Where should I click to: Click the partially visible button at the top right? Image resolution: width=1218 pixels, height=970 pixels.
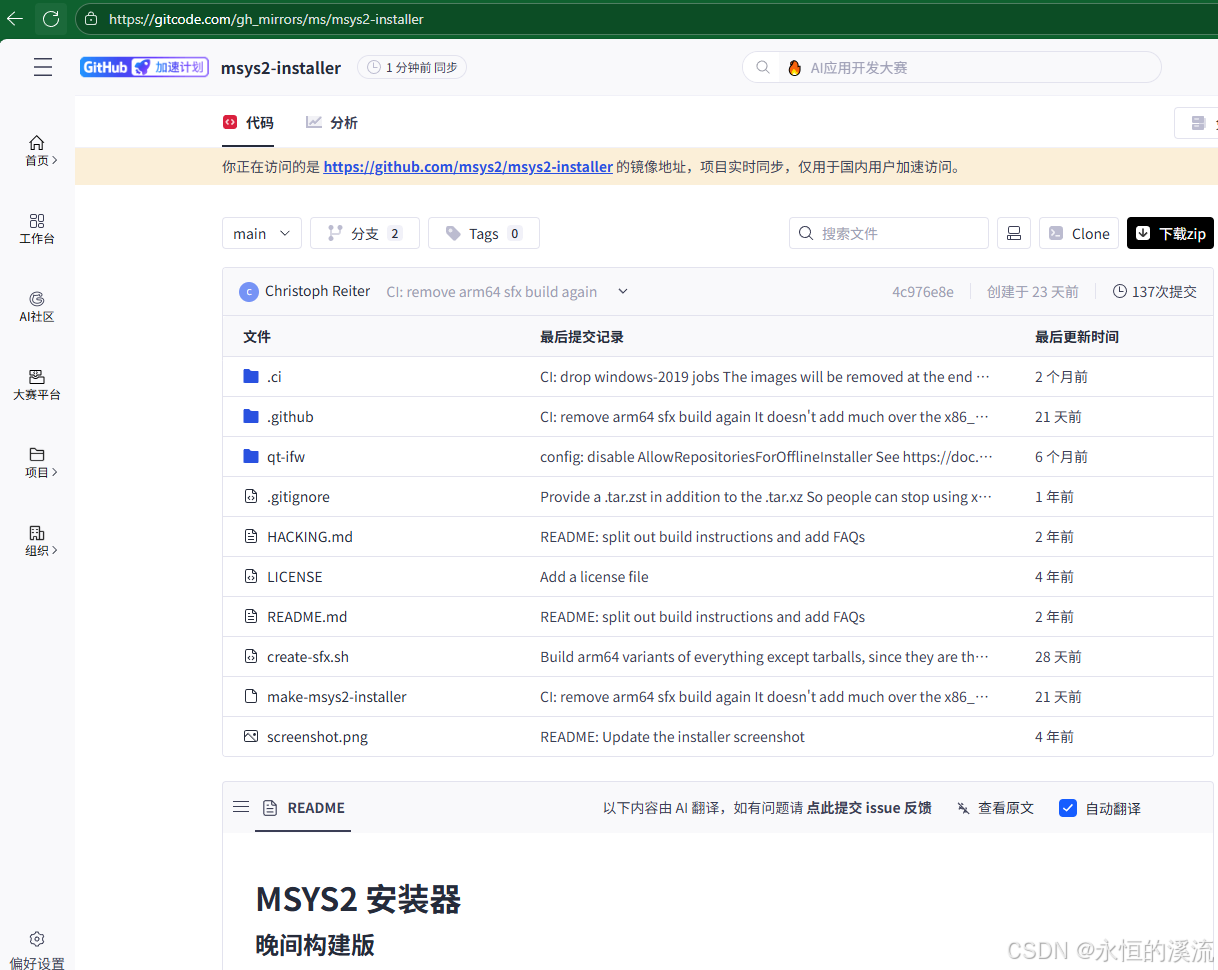click(1196, 123)
